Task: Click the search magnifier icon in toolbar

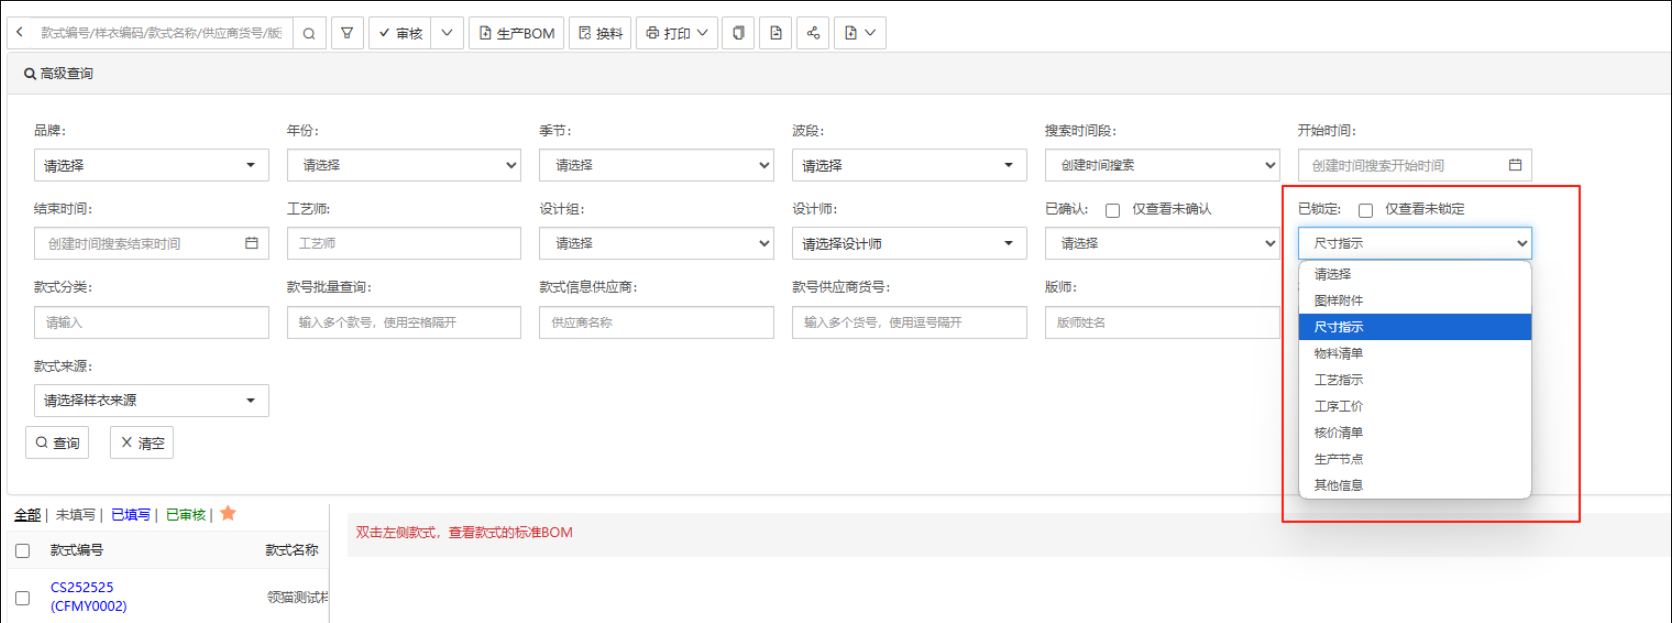Action: click(309, 33)
